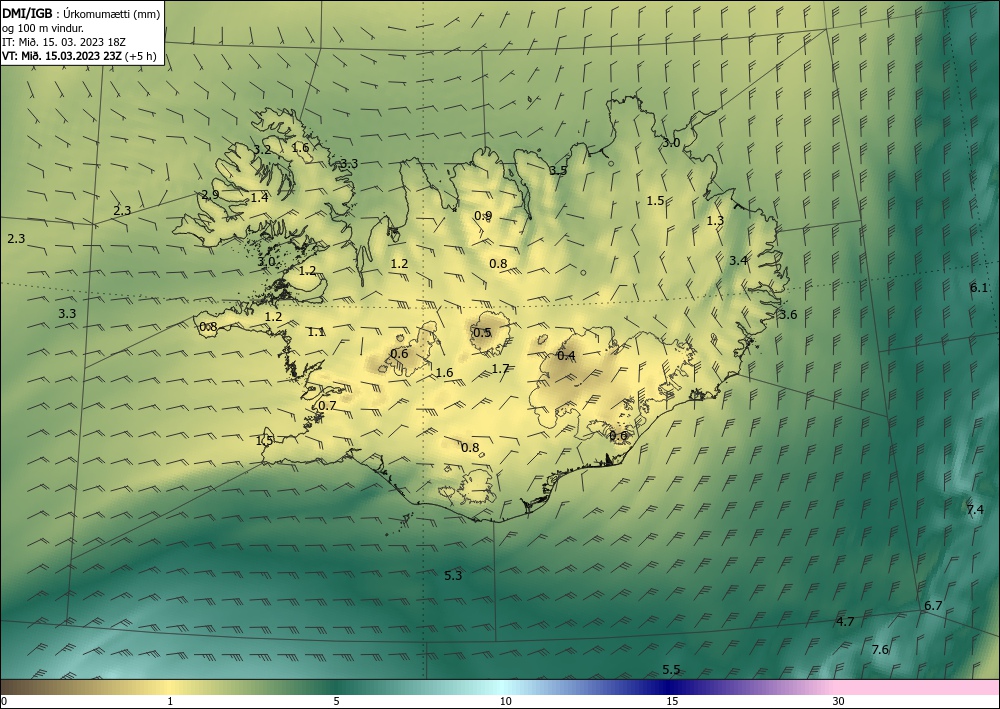Select the IT: Mið. 15. 03. 2023 18Z line
1000x709 pixels.
coord(64,42)
